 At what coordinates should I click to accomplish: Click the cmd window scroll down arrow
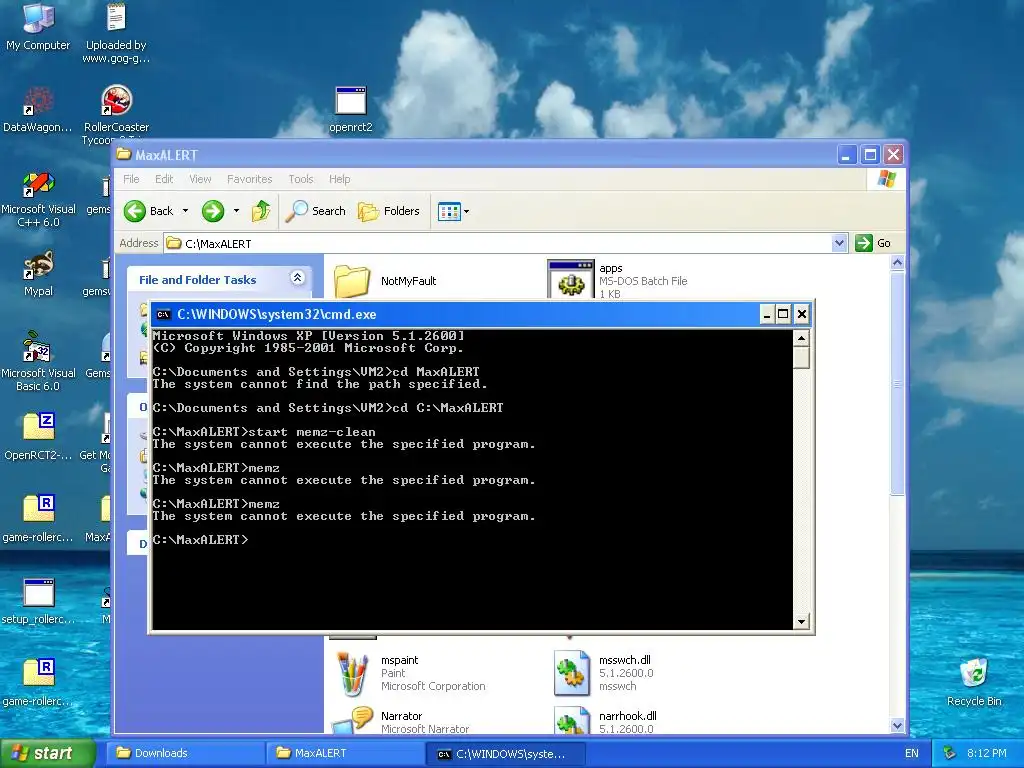801,621
